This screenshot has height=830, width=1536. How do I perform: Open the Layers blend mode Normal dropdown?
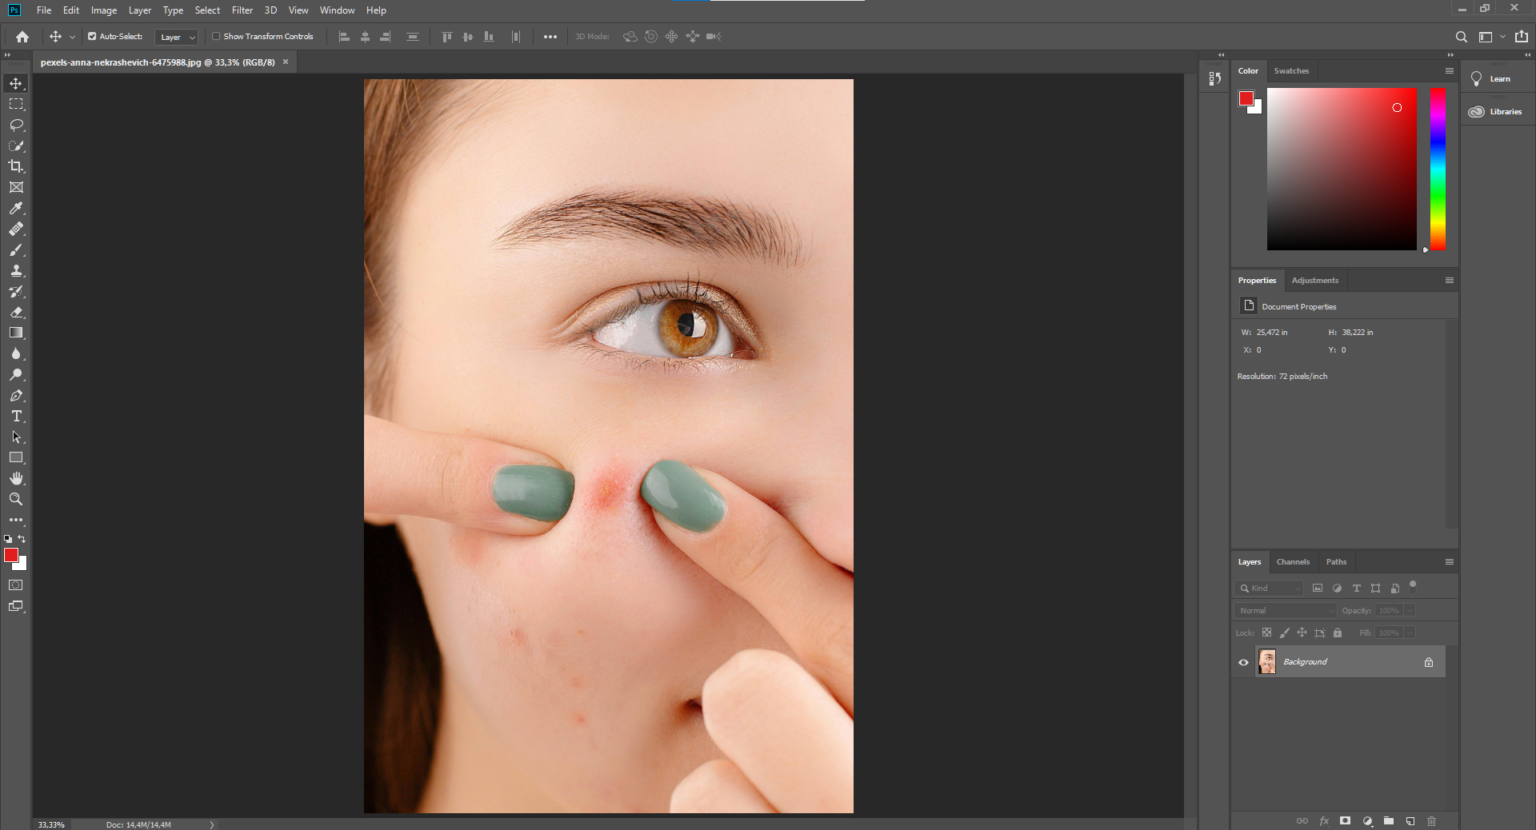pos(1285,610)
